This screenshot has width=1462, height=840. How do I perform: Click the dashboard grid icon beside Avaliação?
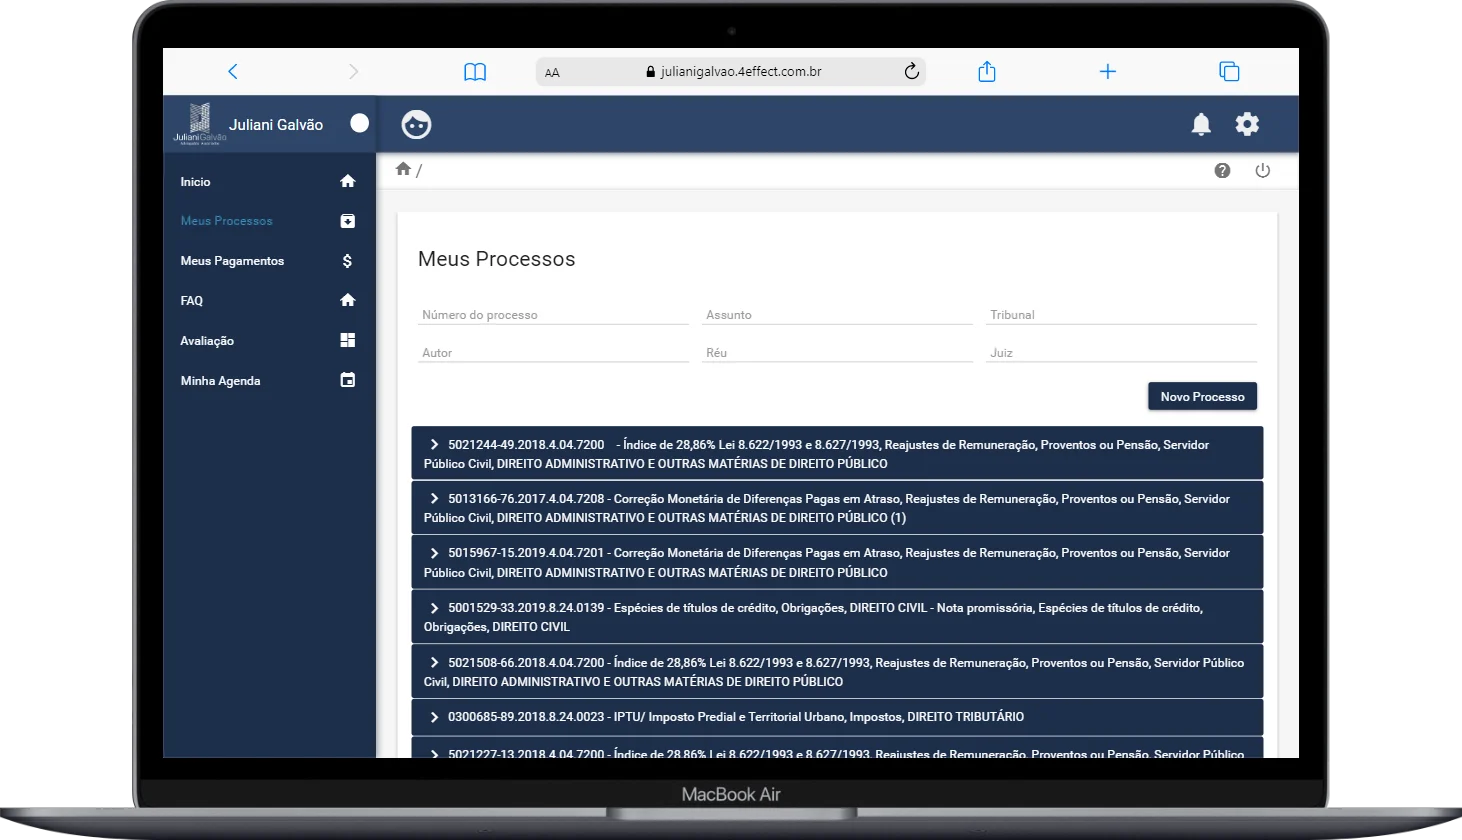348,340
